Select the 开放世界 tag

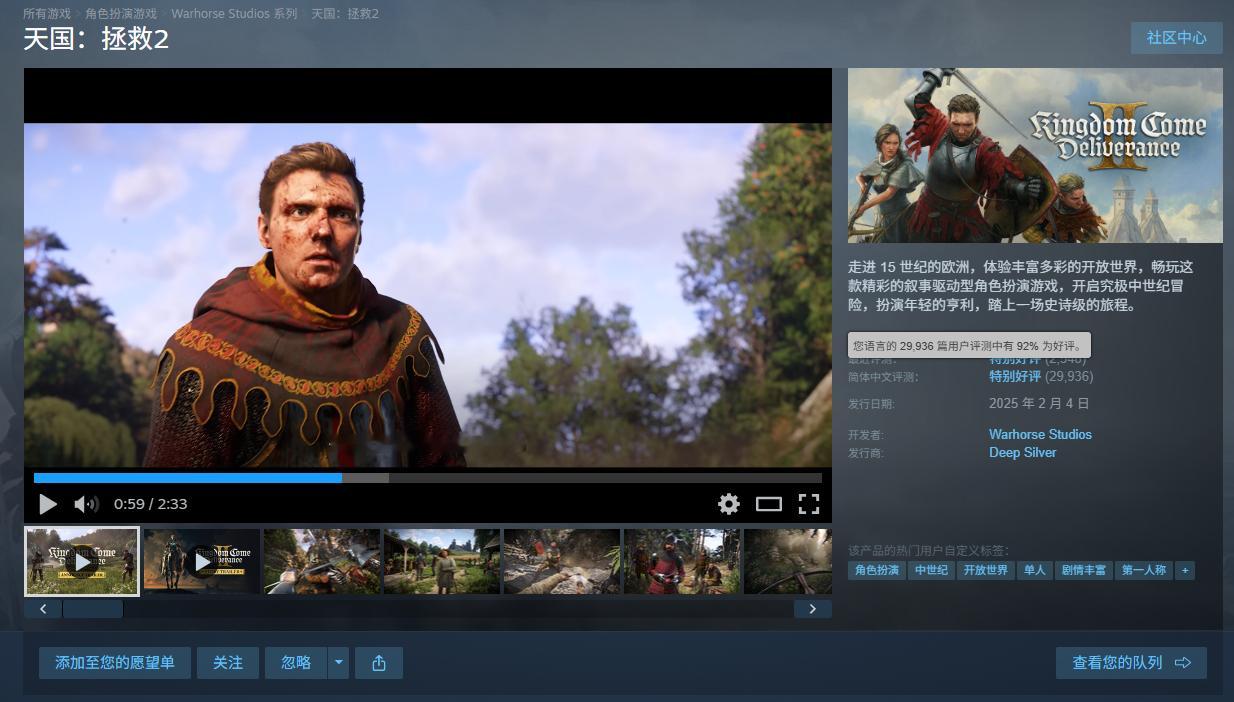coord(986,570)
